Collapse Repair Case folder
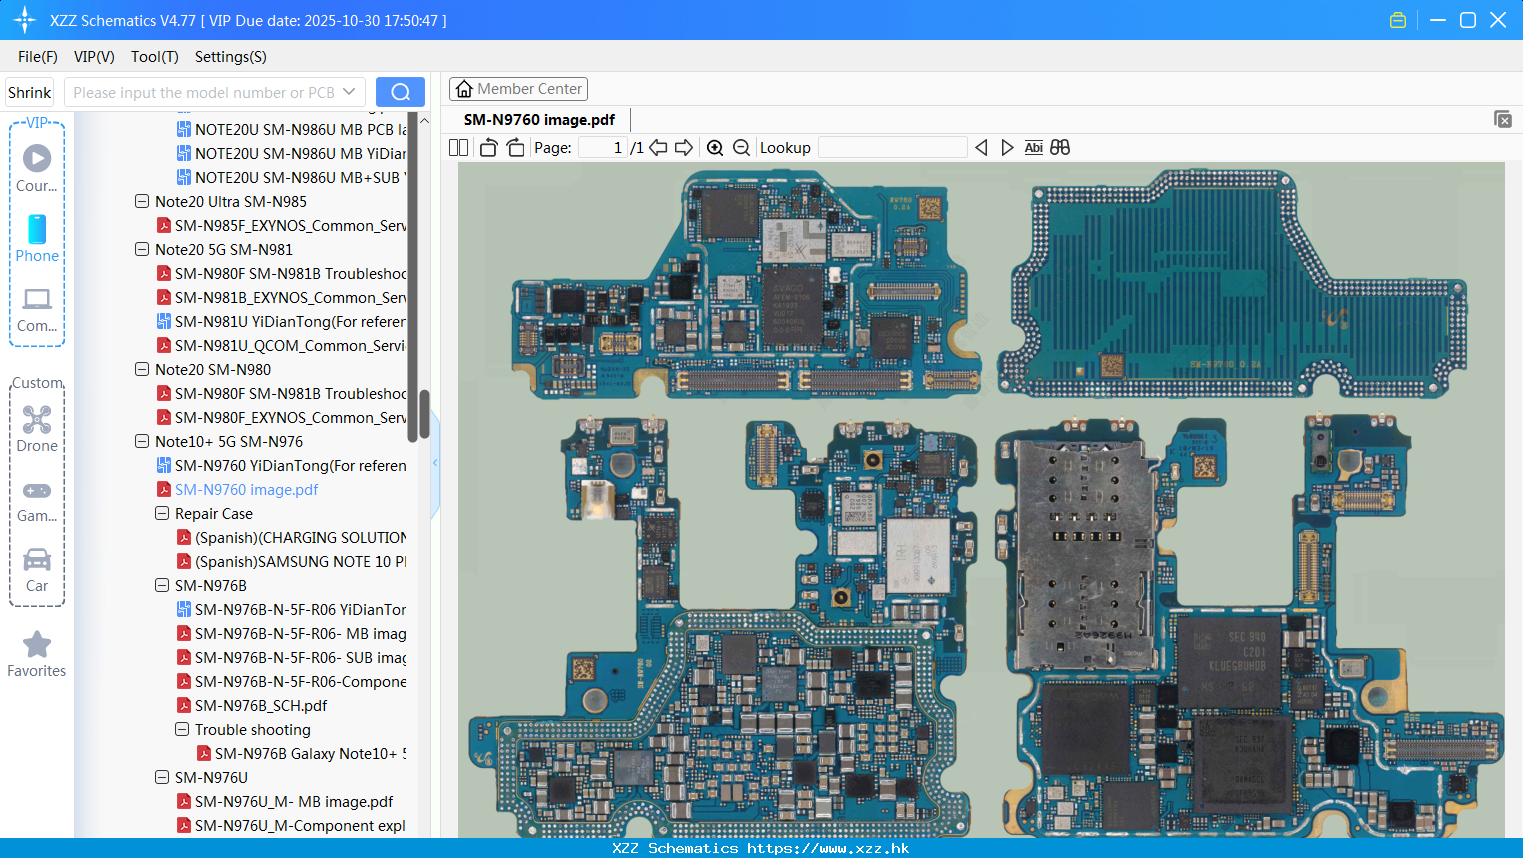 (162, 513)
